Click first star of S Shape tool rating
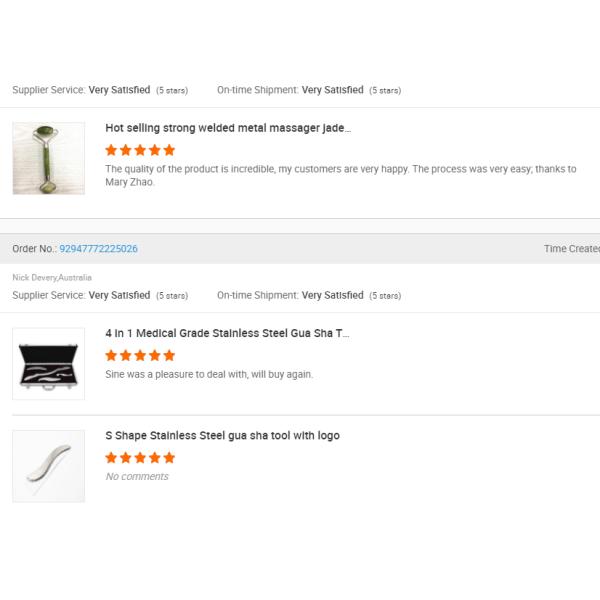Viewport: 600px width, 600px height. pos(111,458)
